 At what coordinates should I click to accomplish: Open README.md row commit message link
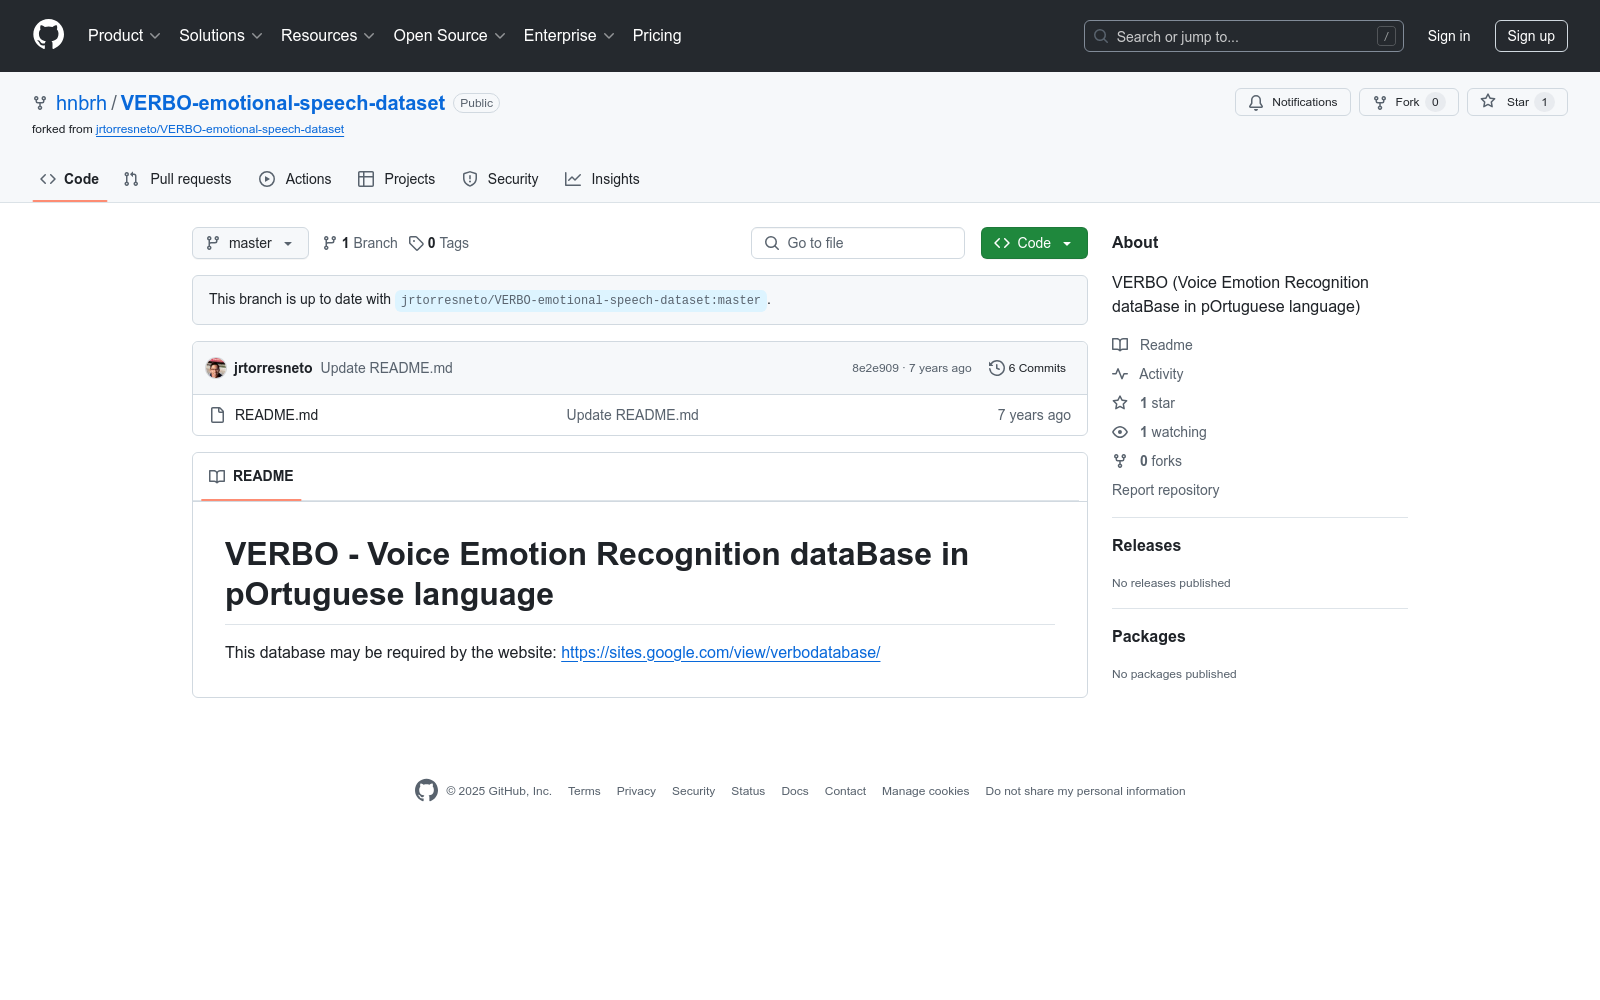(633, 415)
